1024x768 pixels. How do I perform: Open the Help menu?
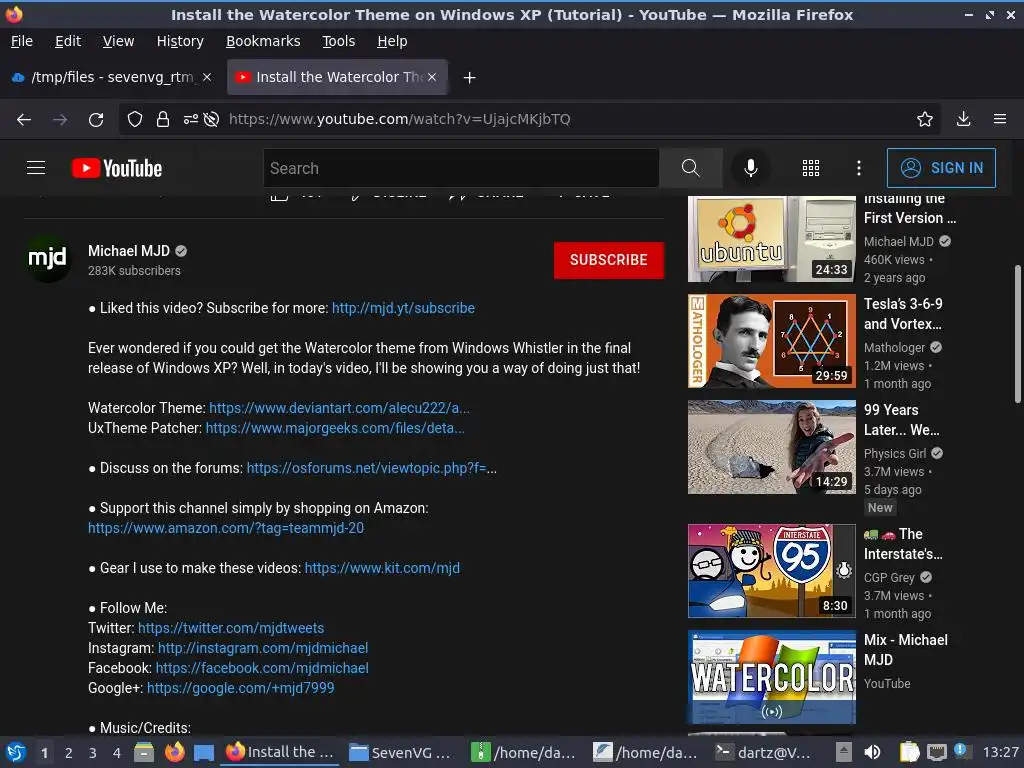pos(392,41)
